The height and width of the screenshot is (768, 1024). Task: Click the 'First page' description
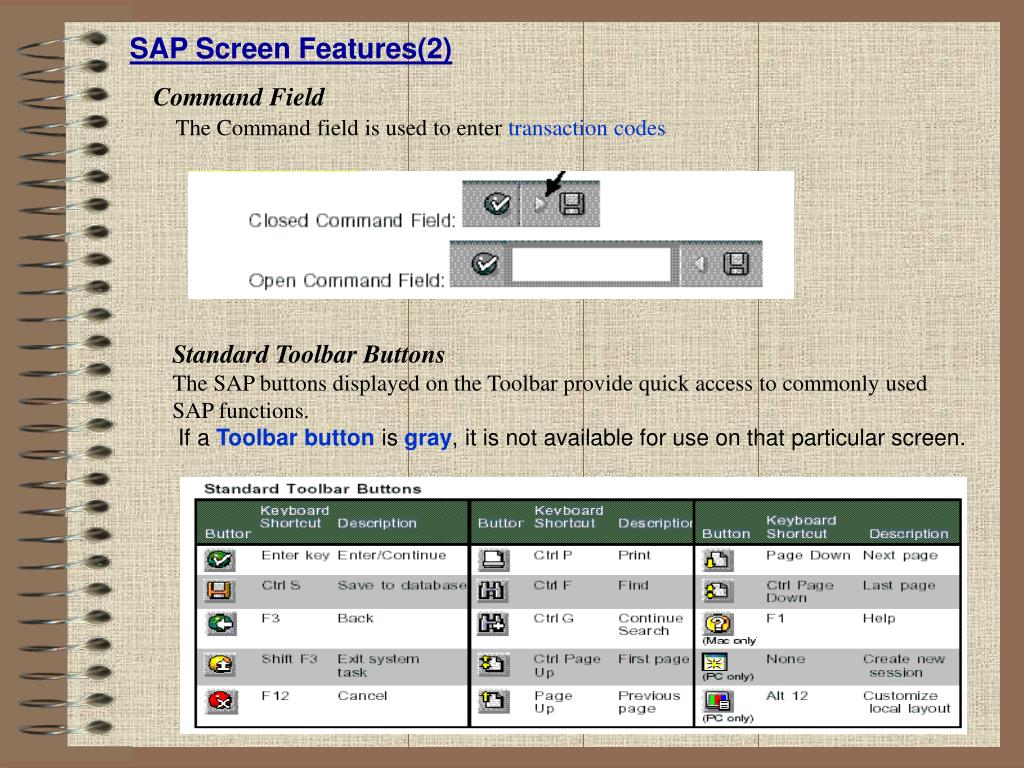654,659
